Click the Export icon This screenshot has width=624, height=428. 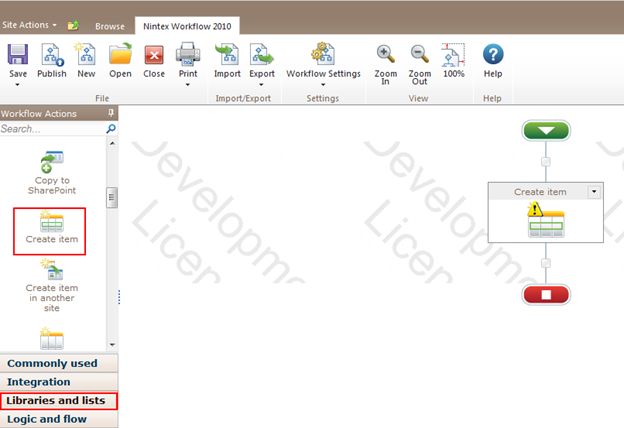click(261, 54)
